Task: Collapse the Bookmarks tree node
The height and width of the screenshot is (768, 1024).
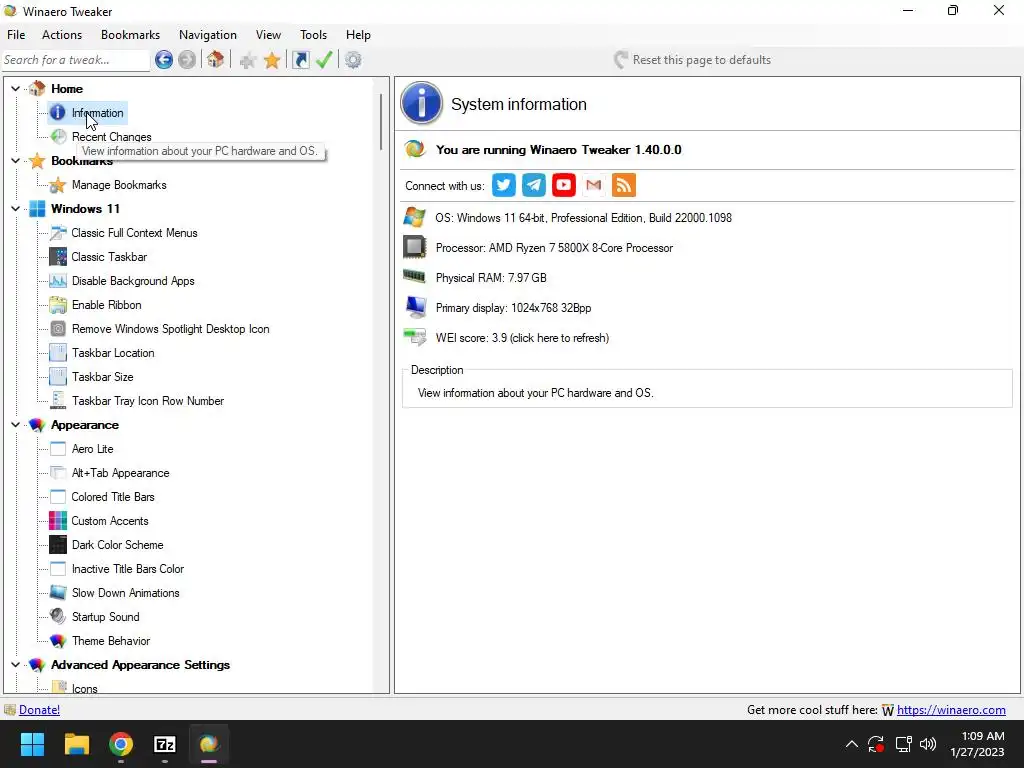Action: click(16, 161)
